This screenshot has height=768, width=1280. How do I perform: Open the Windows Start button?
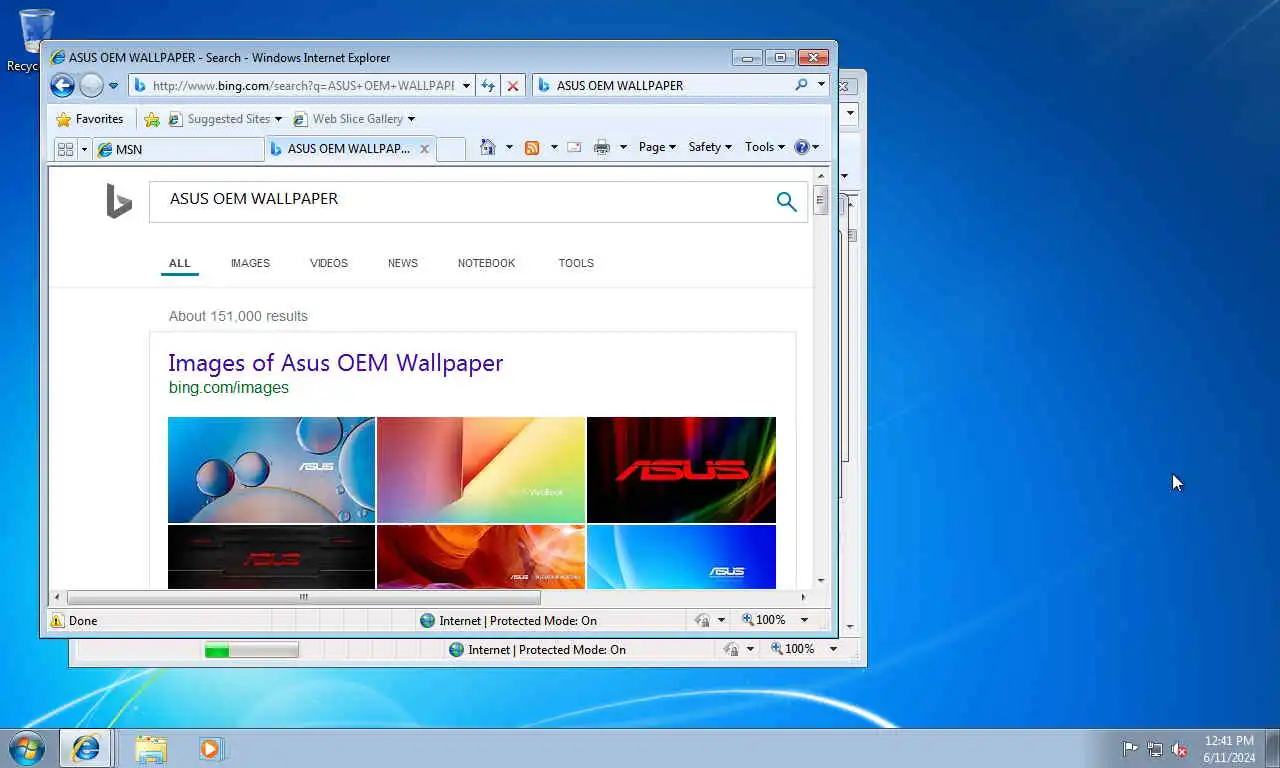[x=27, y=748]
